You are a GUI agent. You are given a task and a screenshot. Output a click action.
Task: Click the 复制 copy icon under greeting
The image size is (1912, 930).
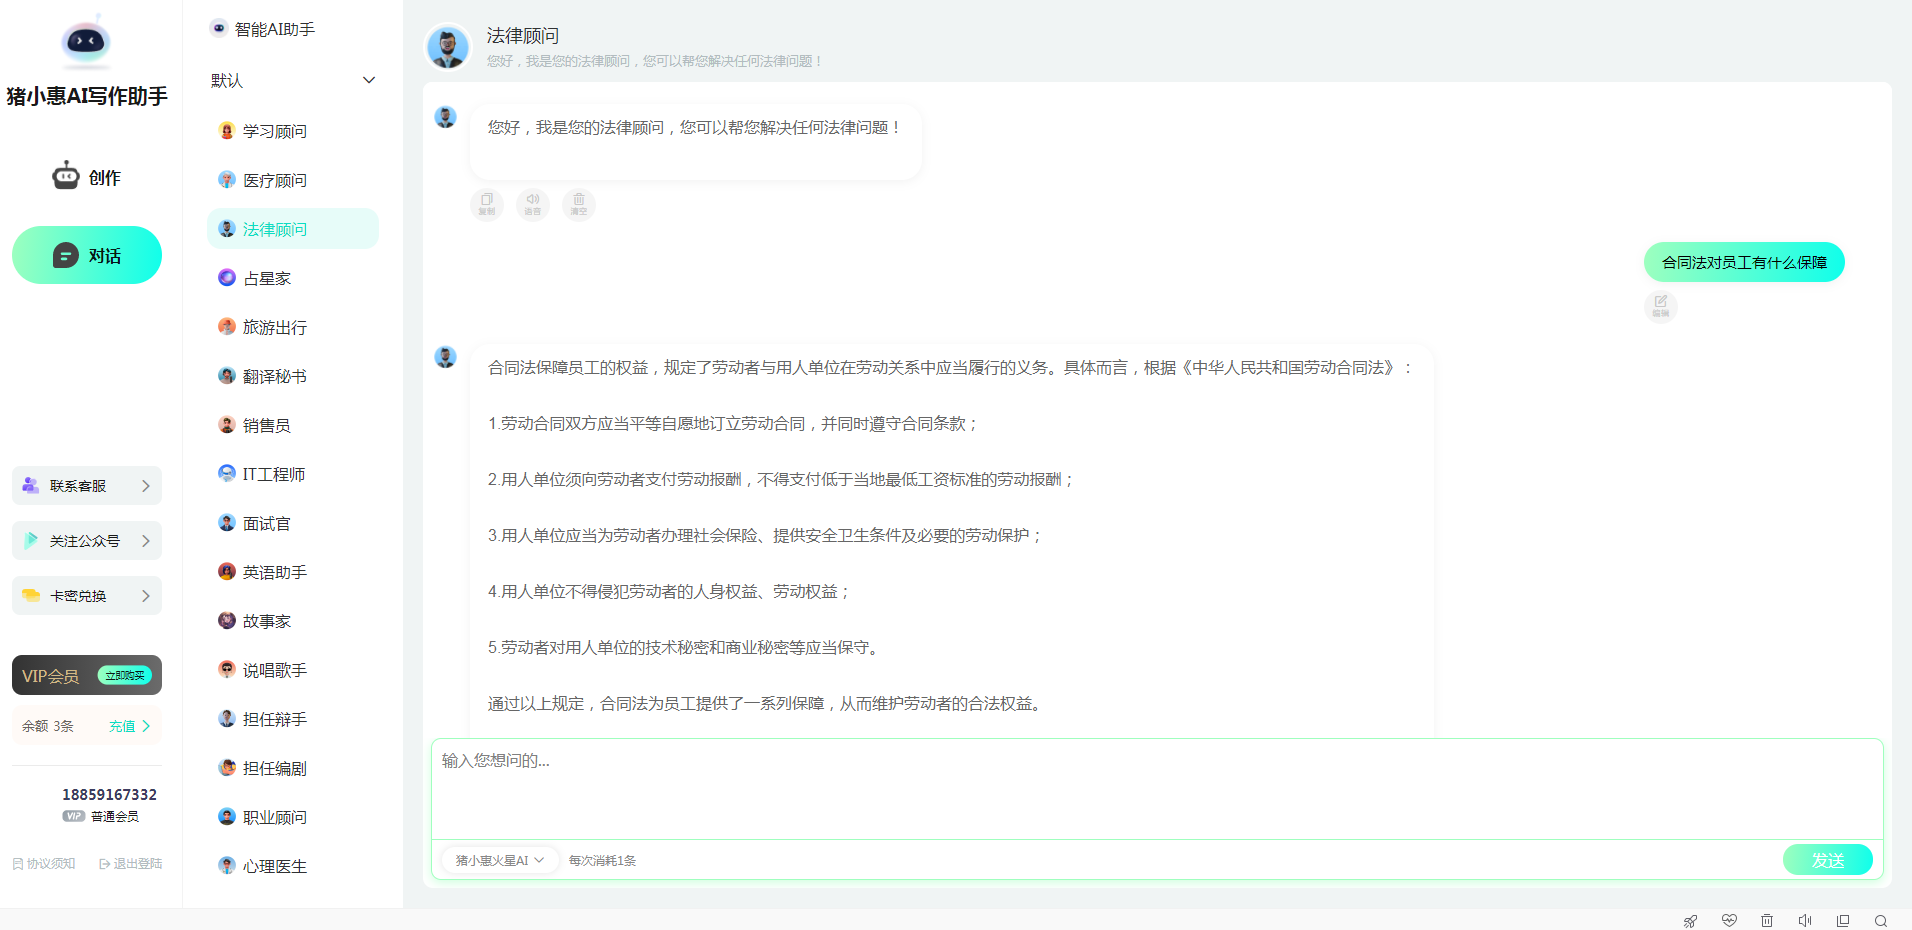[x=487, y=204]
